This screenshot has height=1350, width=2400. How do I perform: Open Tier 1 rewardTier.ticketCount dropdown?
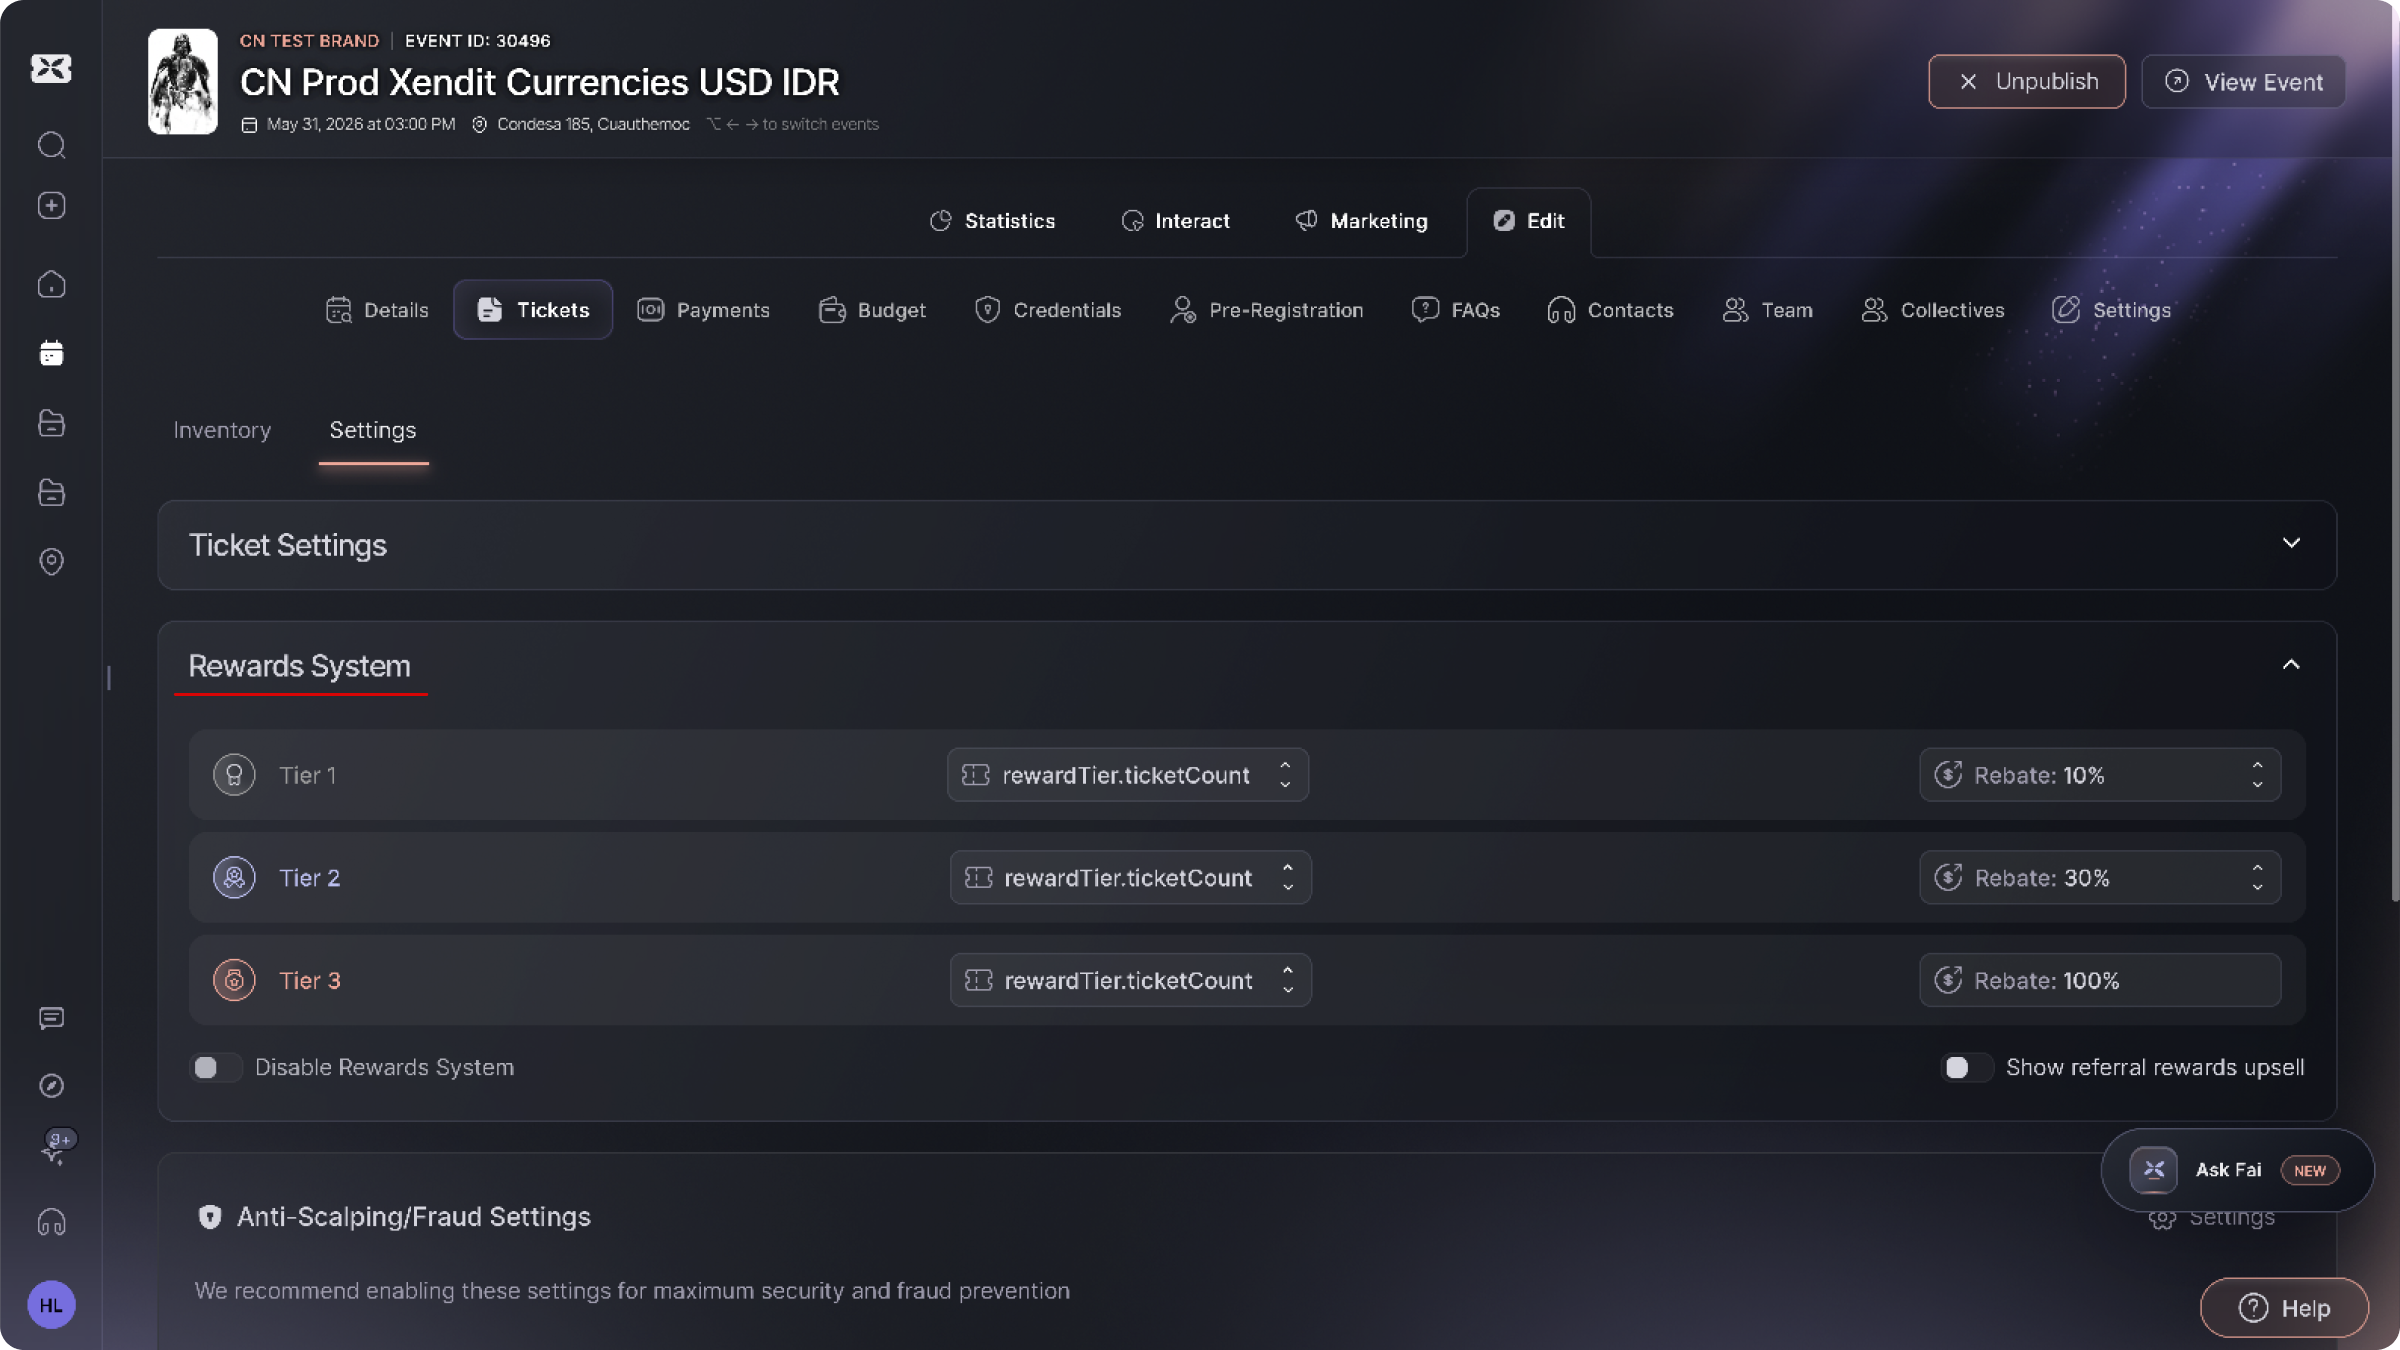tap(1128, 775)
